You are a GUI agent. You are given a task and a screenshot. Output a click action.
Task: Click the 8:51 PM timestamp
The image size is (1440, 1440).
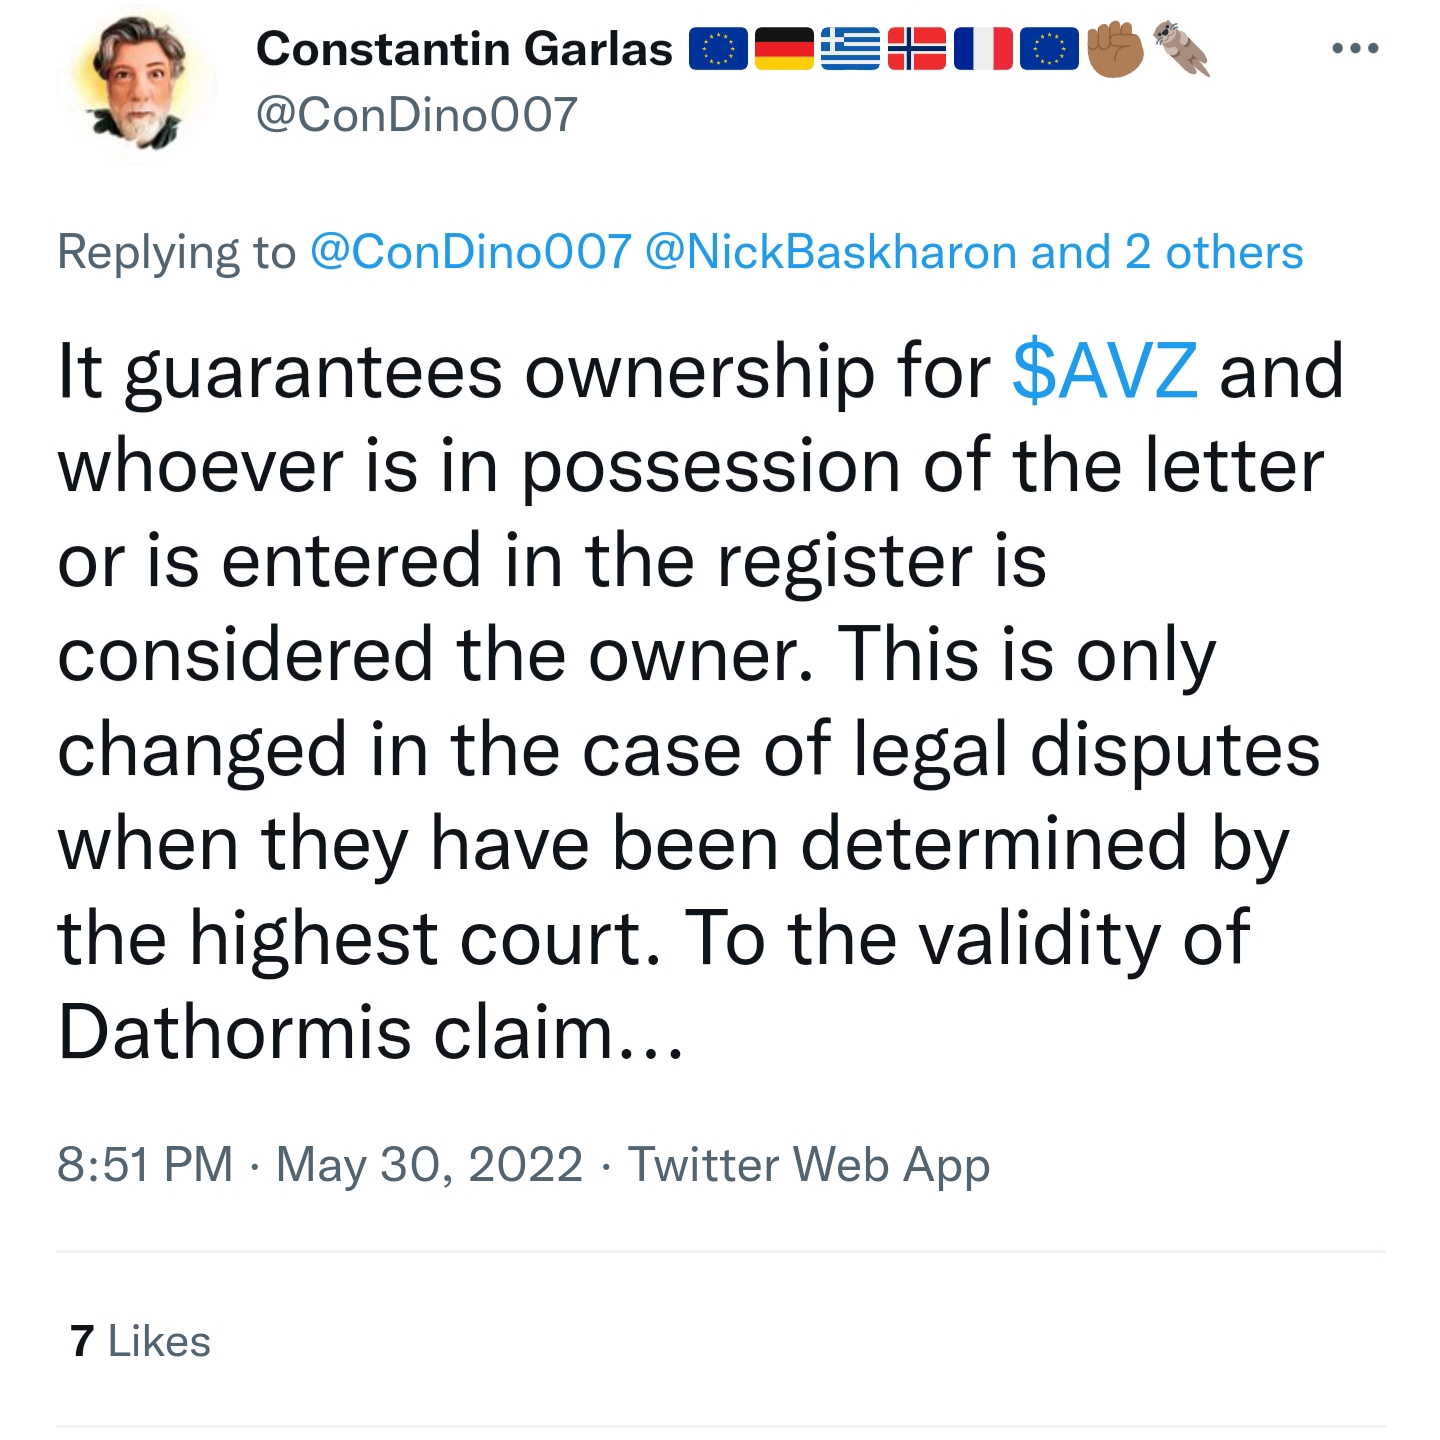(145, 1165)
